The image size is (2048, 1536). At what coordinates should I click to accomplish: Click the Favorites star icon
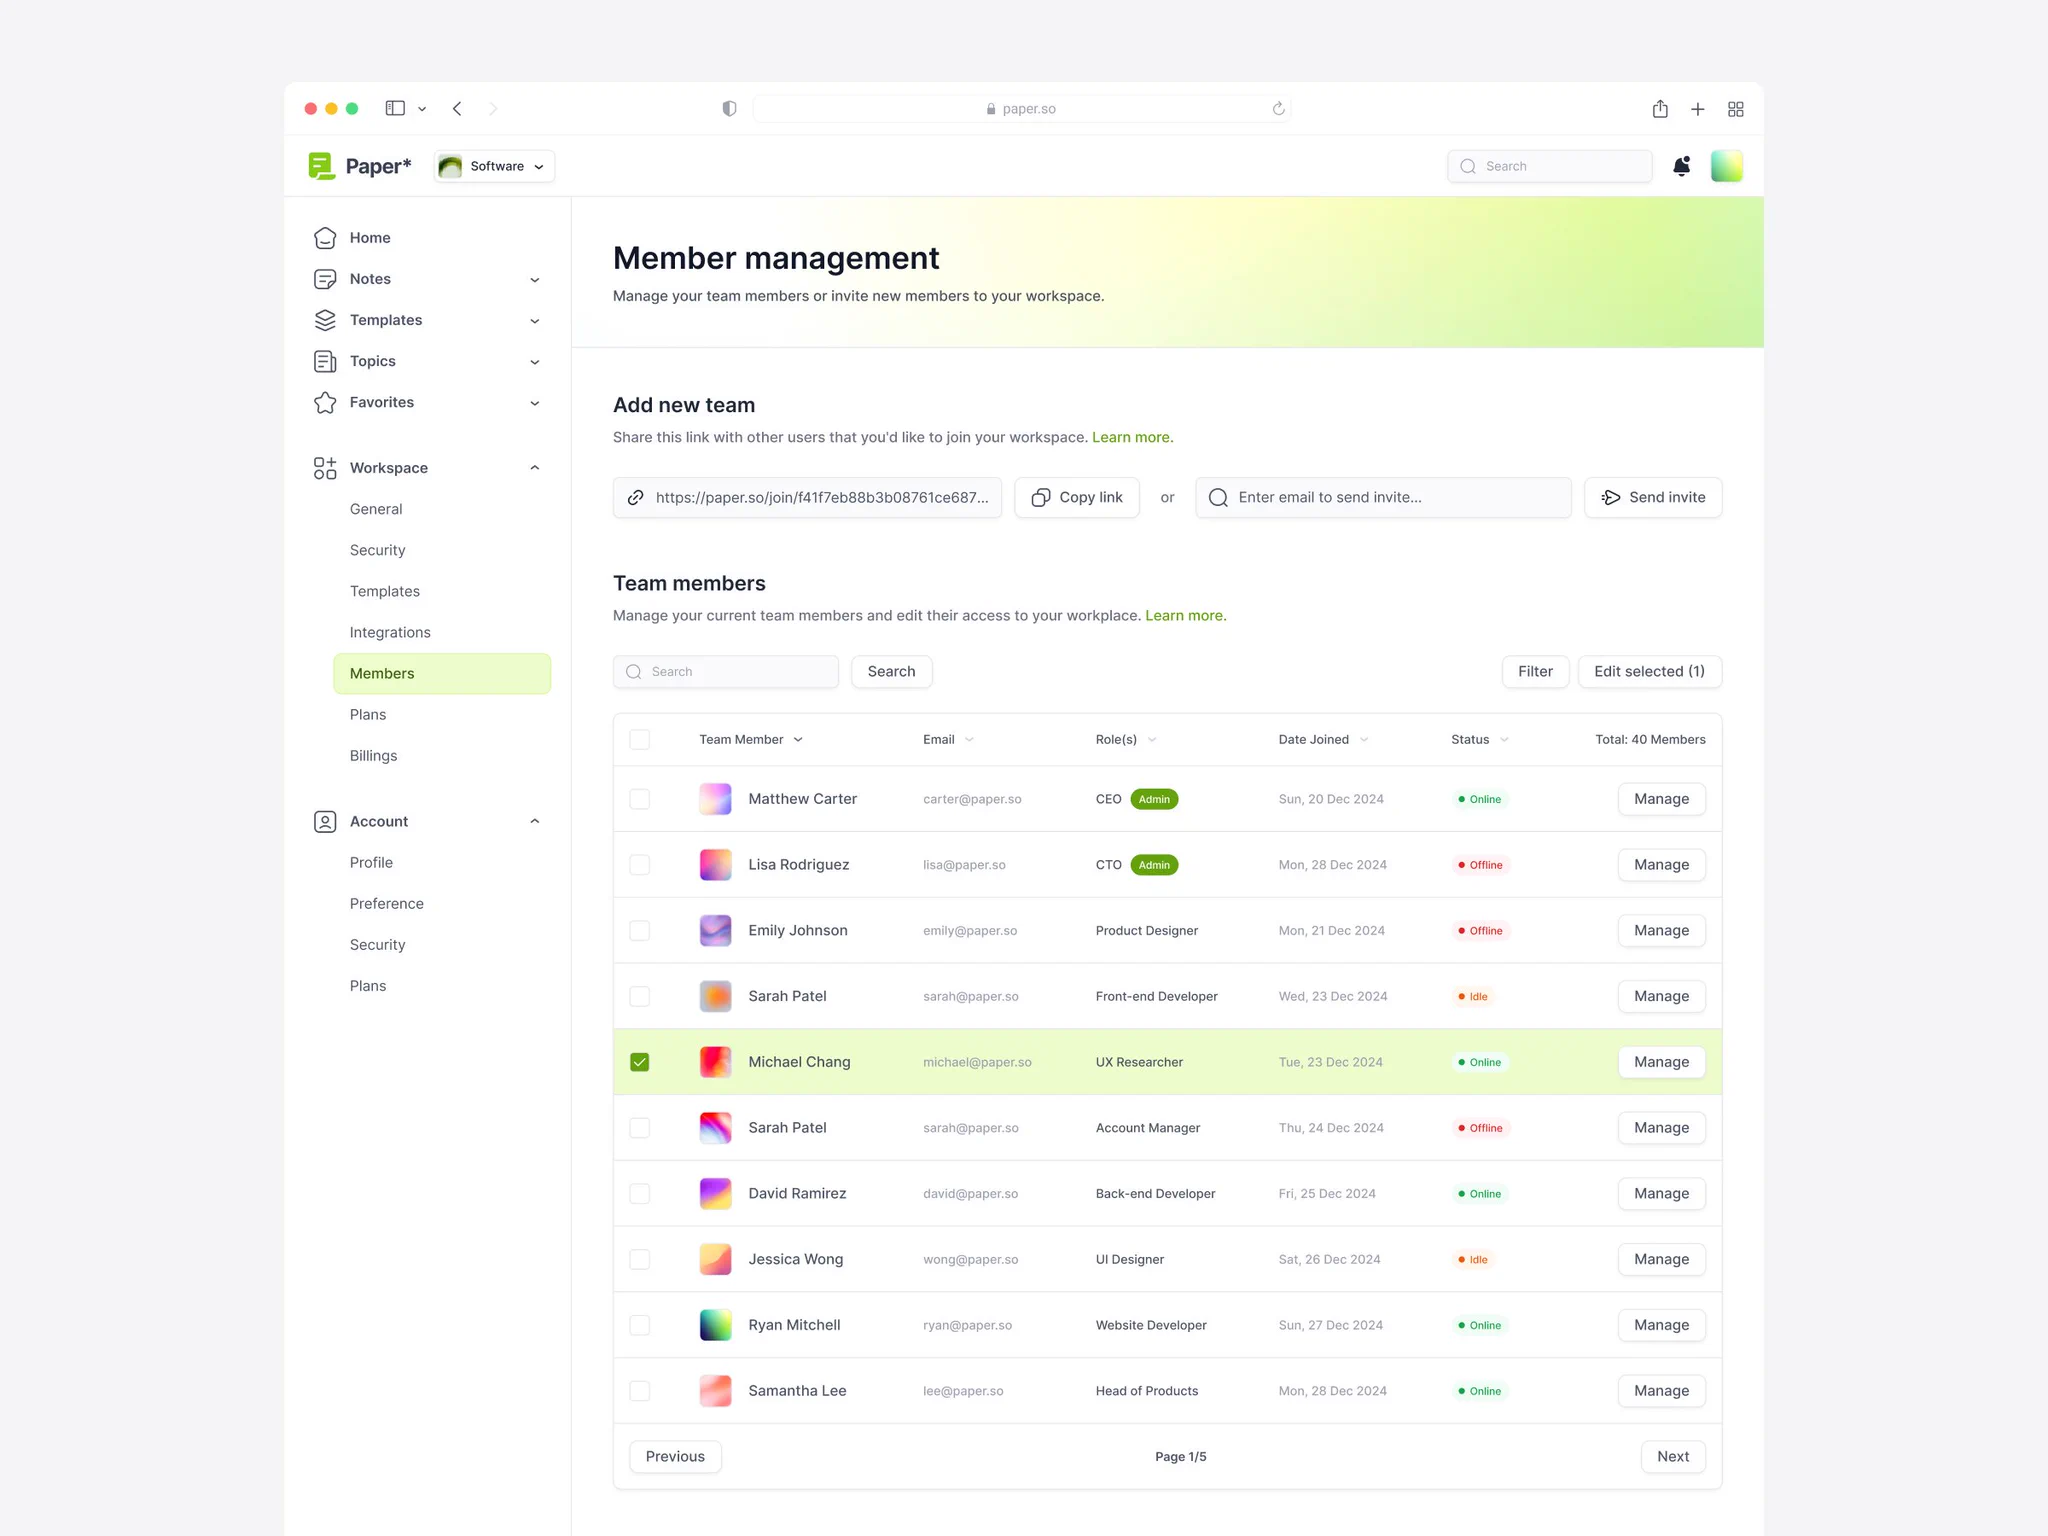pos(325,402)
